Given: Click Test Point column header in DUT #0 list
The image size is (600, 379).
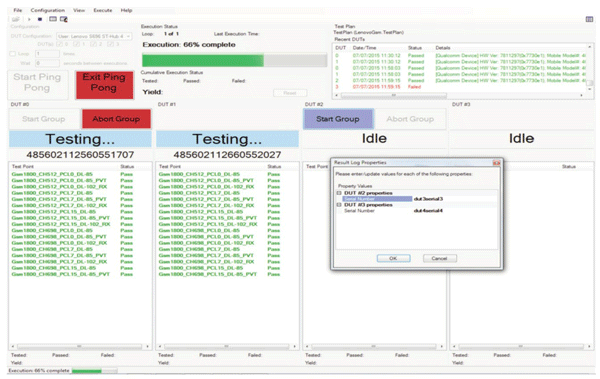Looking at the screenshot, I should [23, 167].
